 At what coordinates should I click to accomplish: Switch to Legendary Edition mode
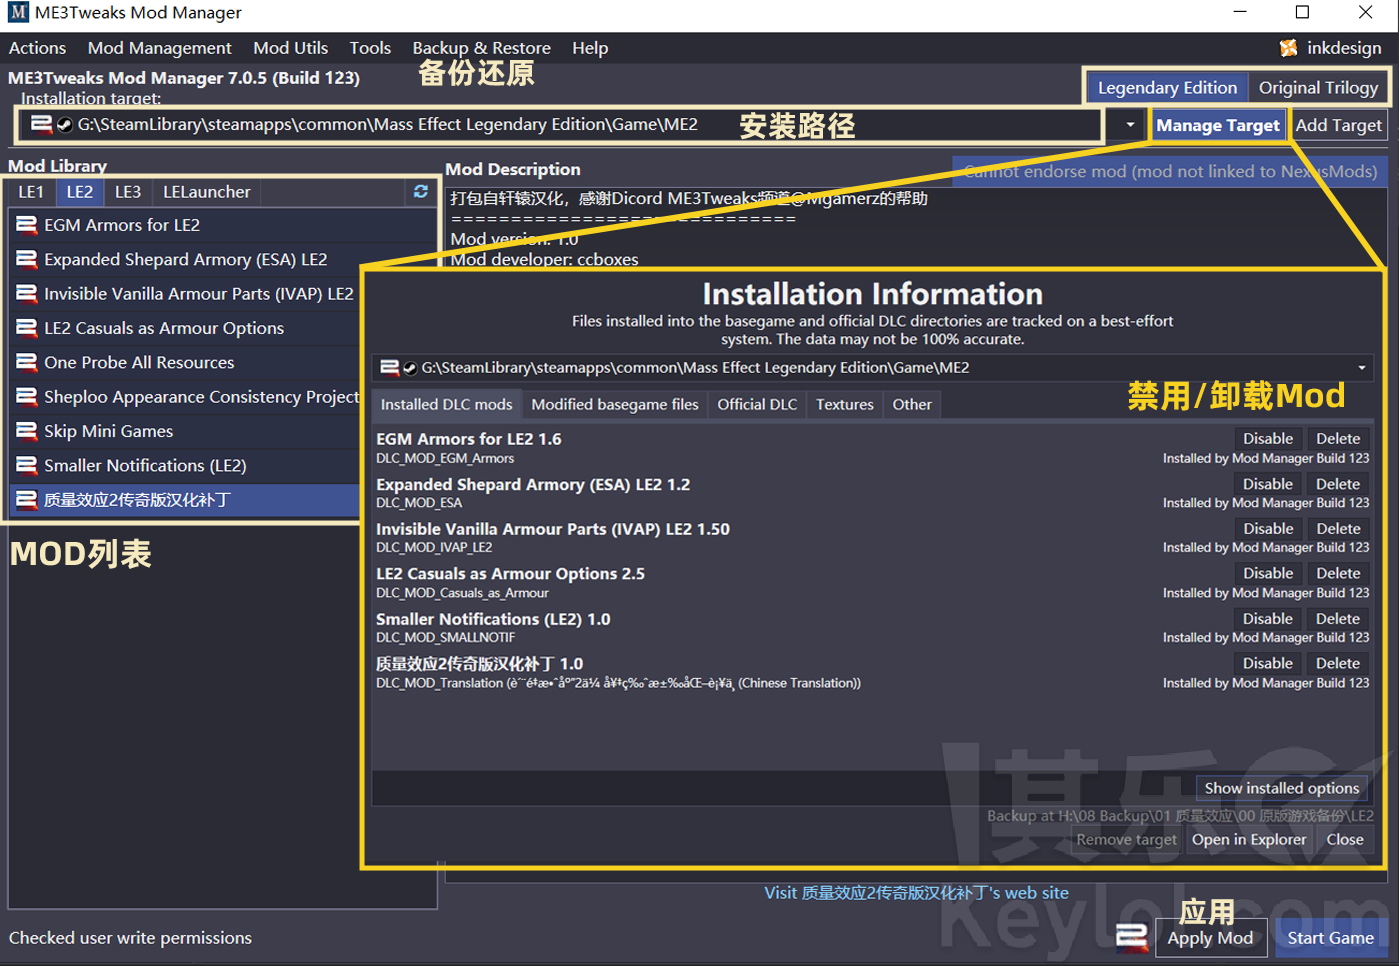[x=1167, y=88]
